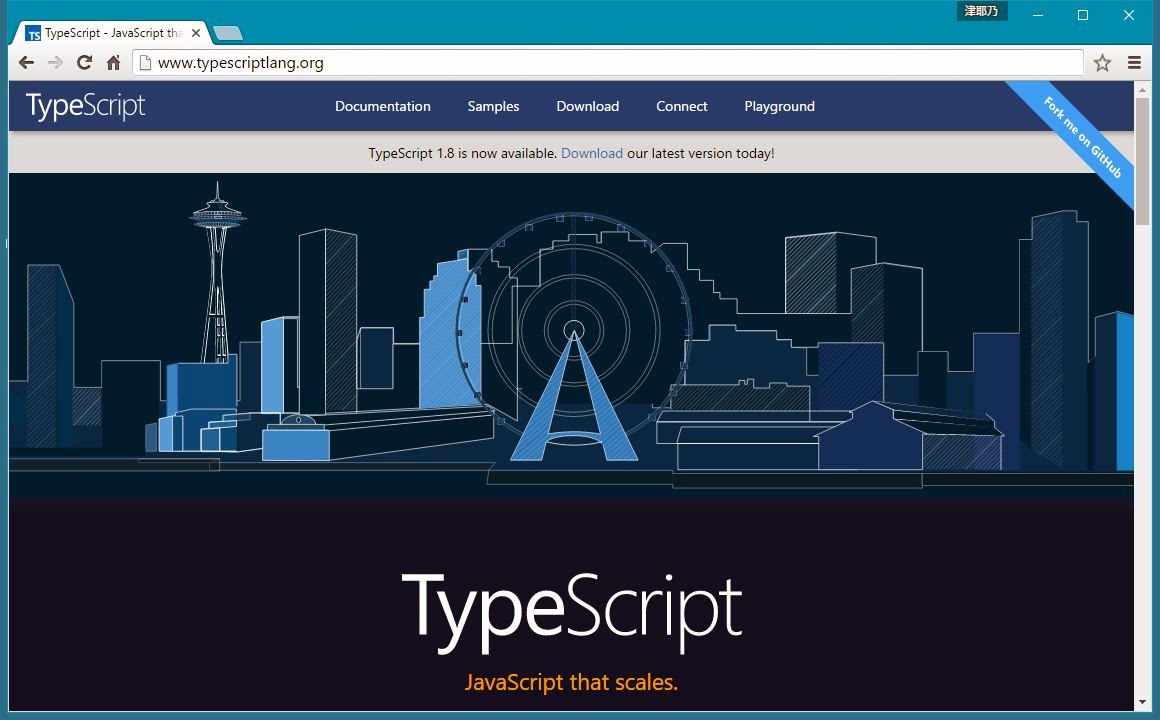The image size is (1160, 720).
Task: Reload the page with refresh icon
Action: pos(85,63)
